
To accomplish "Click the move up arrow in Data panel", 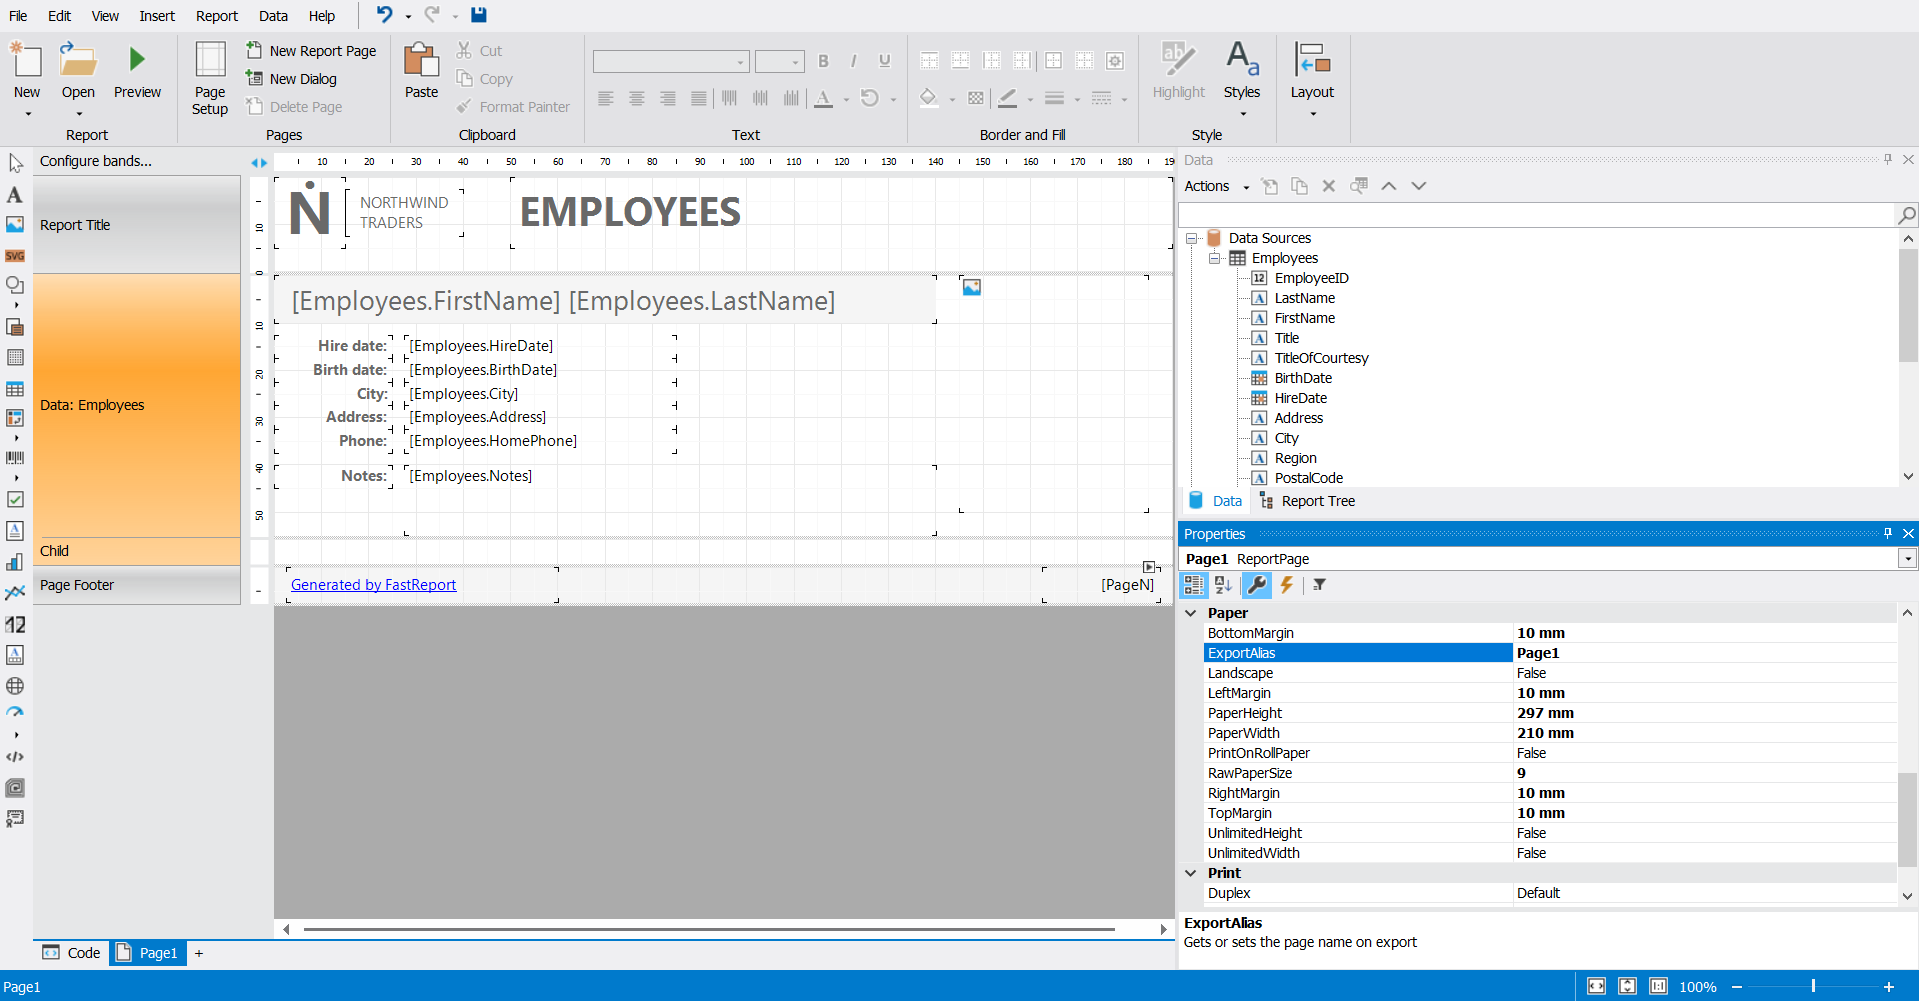I will click(x=1389, y=186).
